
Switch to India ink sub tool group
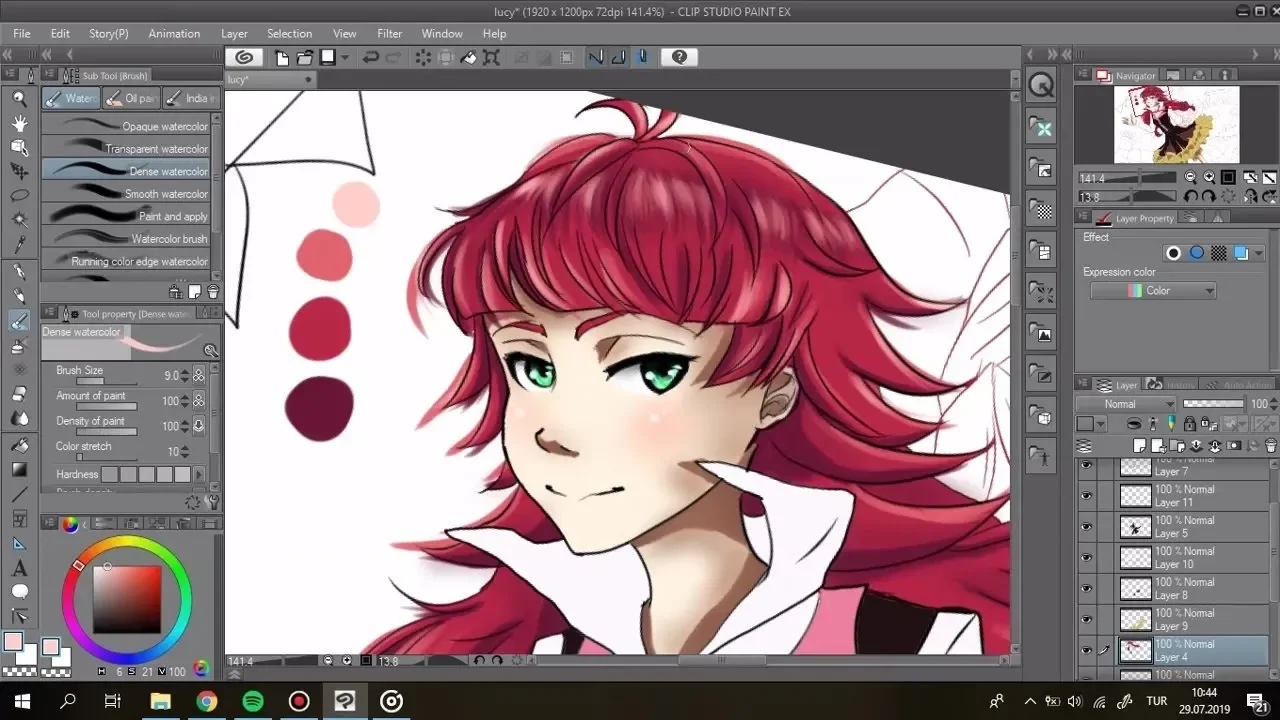pyautogui.click(x=189, y=98)
